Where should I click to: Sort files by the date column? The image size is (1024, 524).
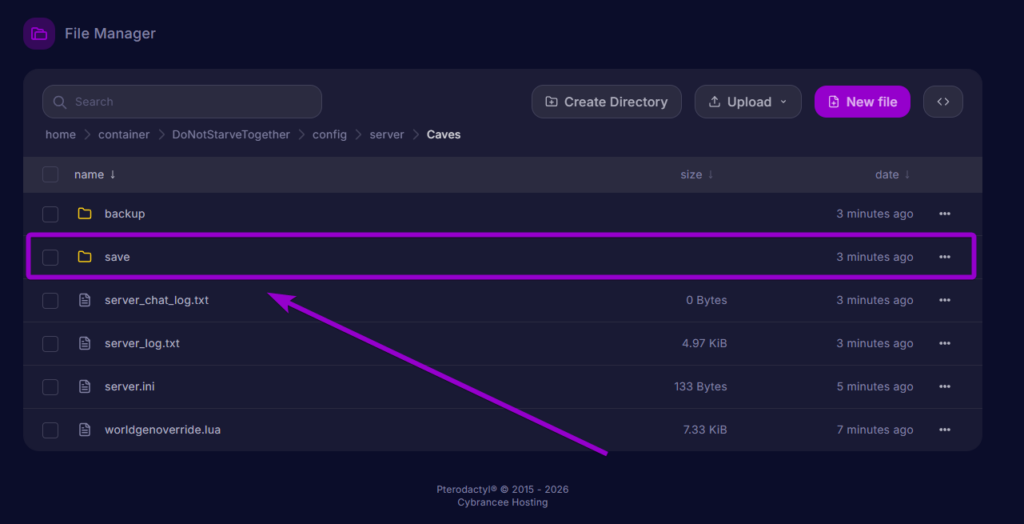892,174
